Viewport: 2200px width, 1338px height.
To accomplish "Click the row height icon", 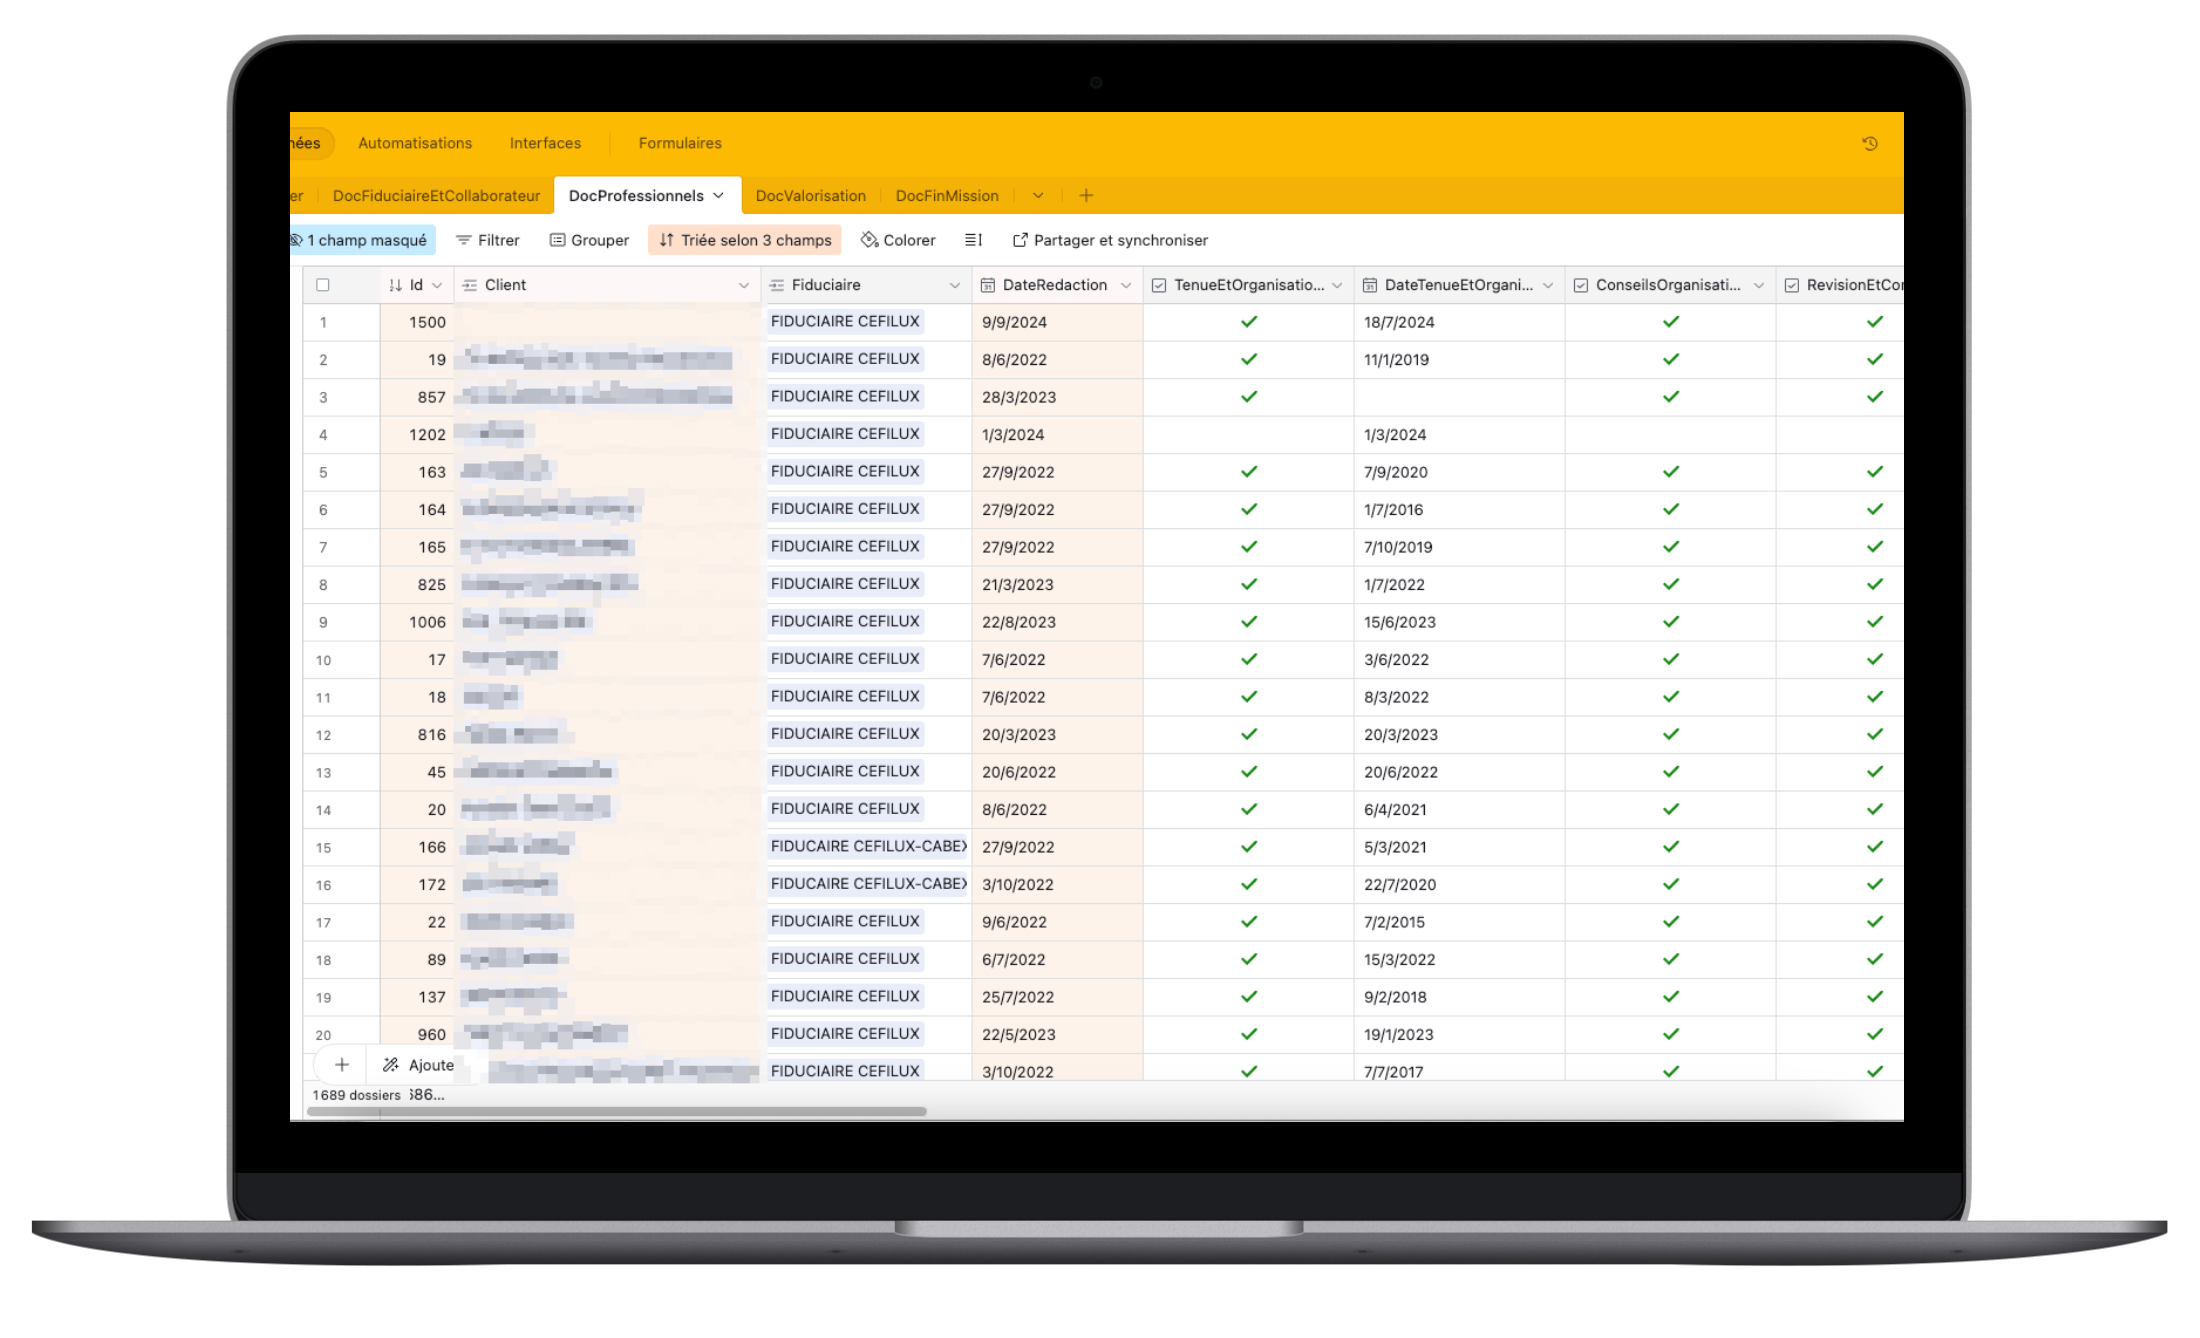I will tap(973, 240).
